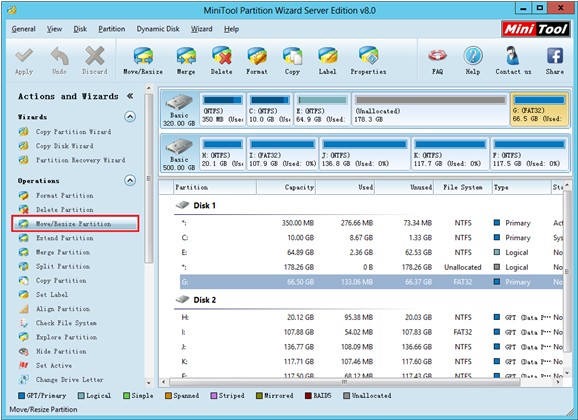Click the sidebar scroll down arrow
Viewport: 578px width, 420px height.
(149, 382)
